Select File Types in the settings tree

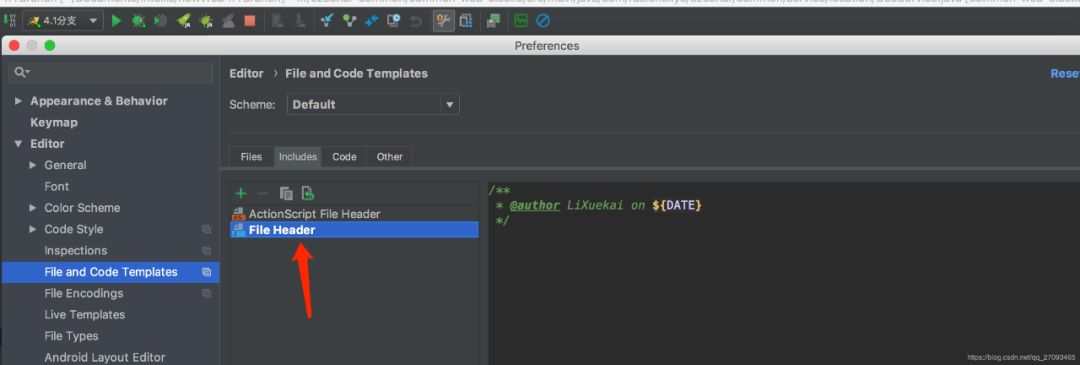[x=71, y=336]
